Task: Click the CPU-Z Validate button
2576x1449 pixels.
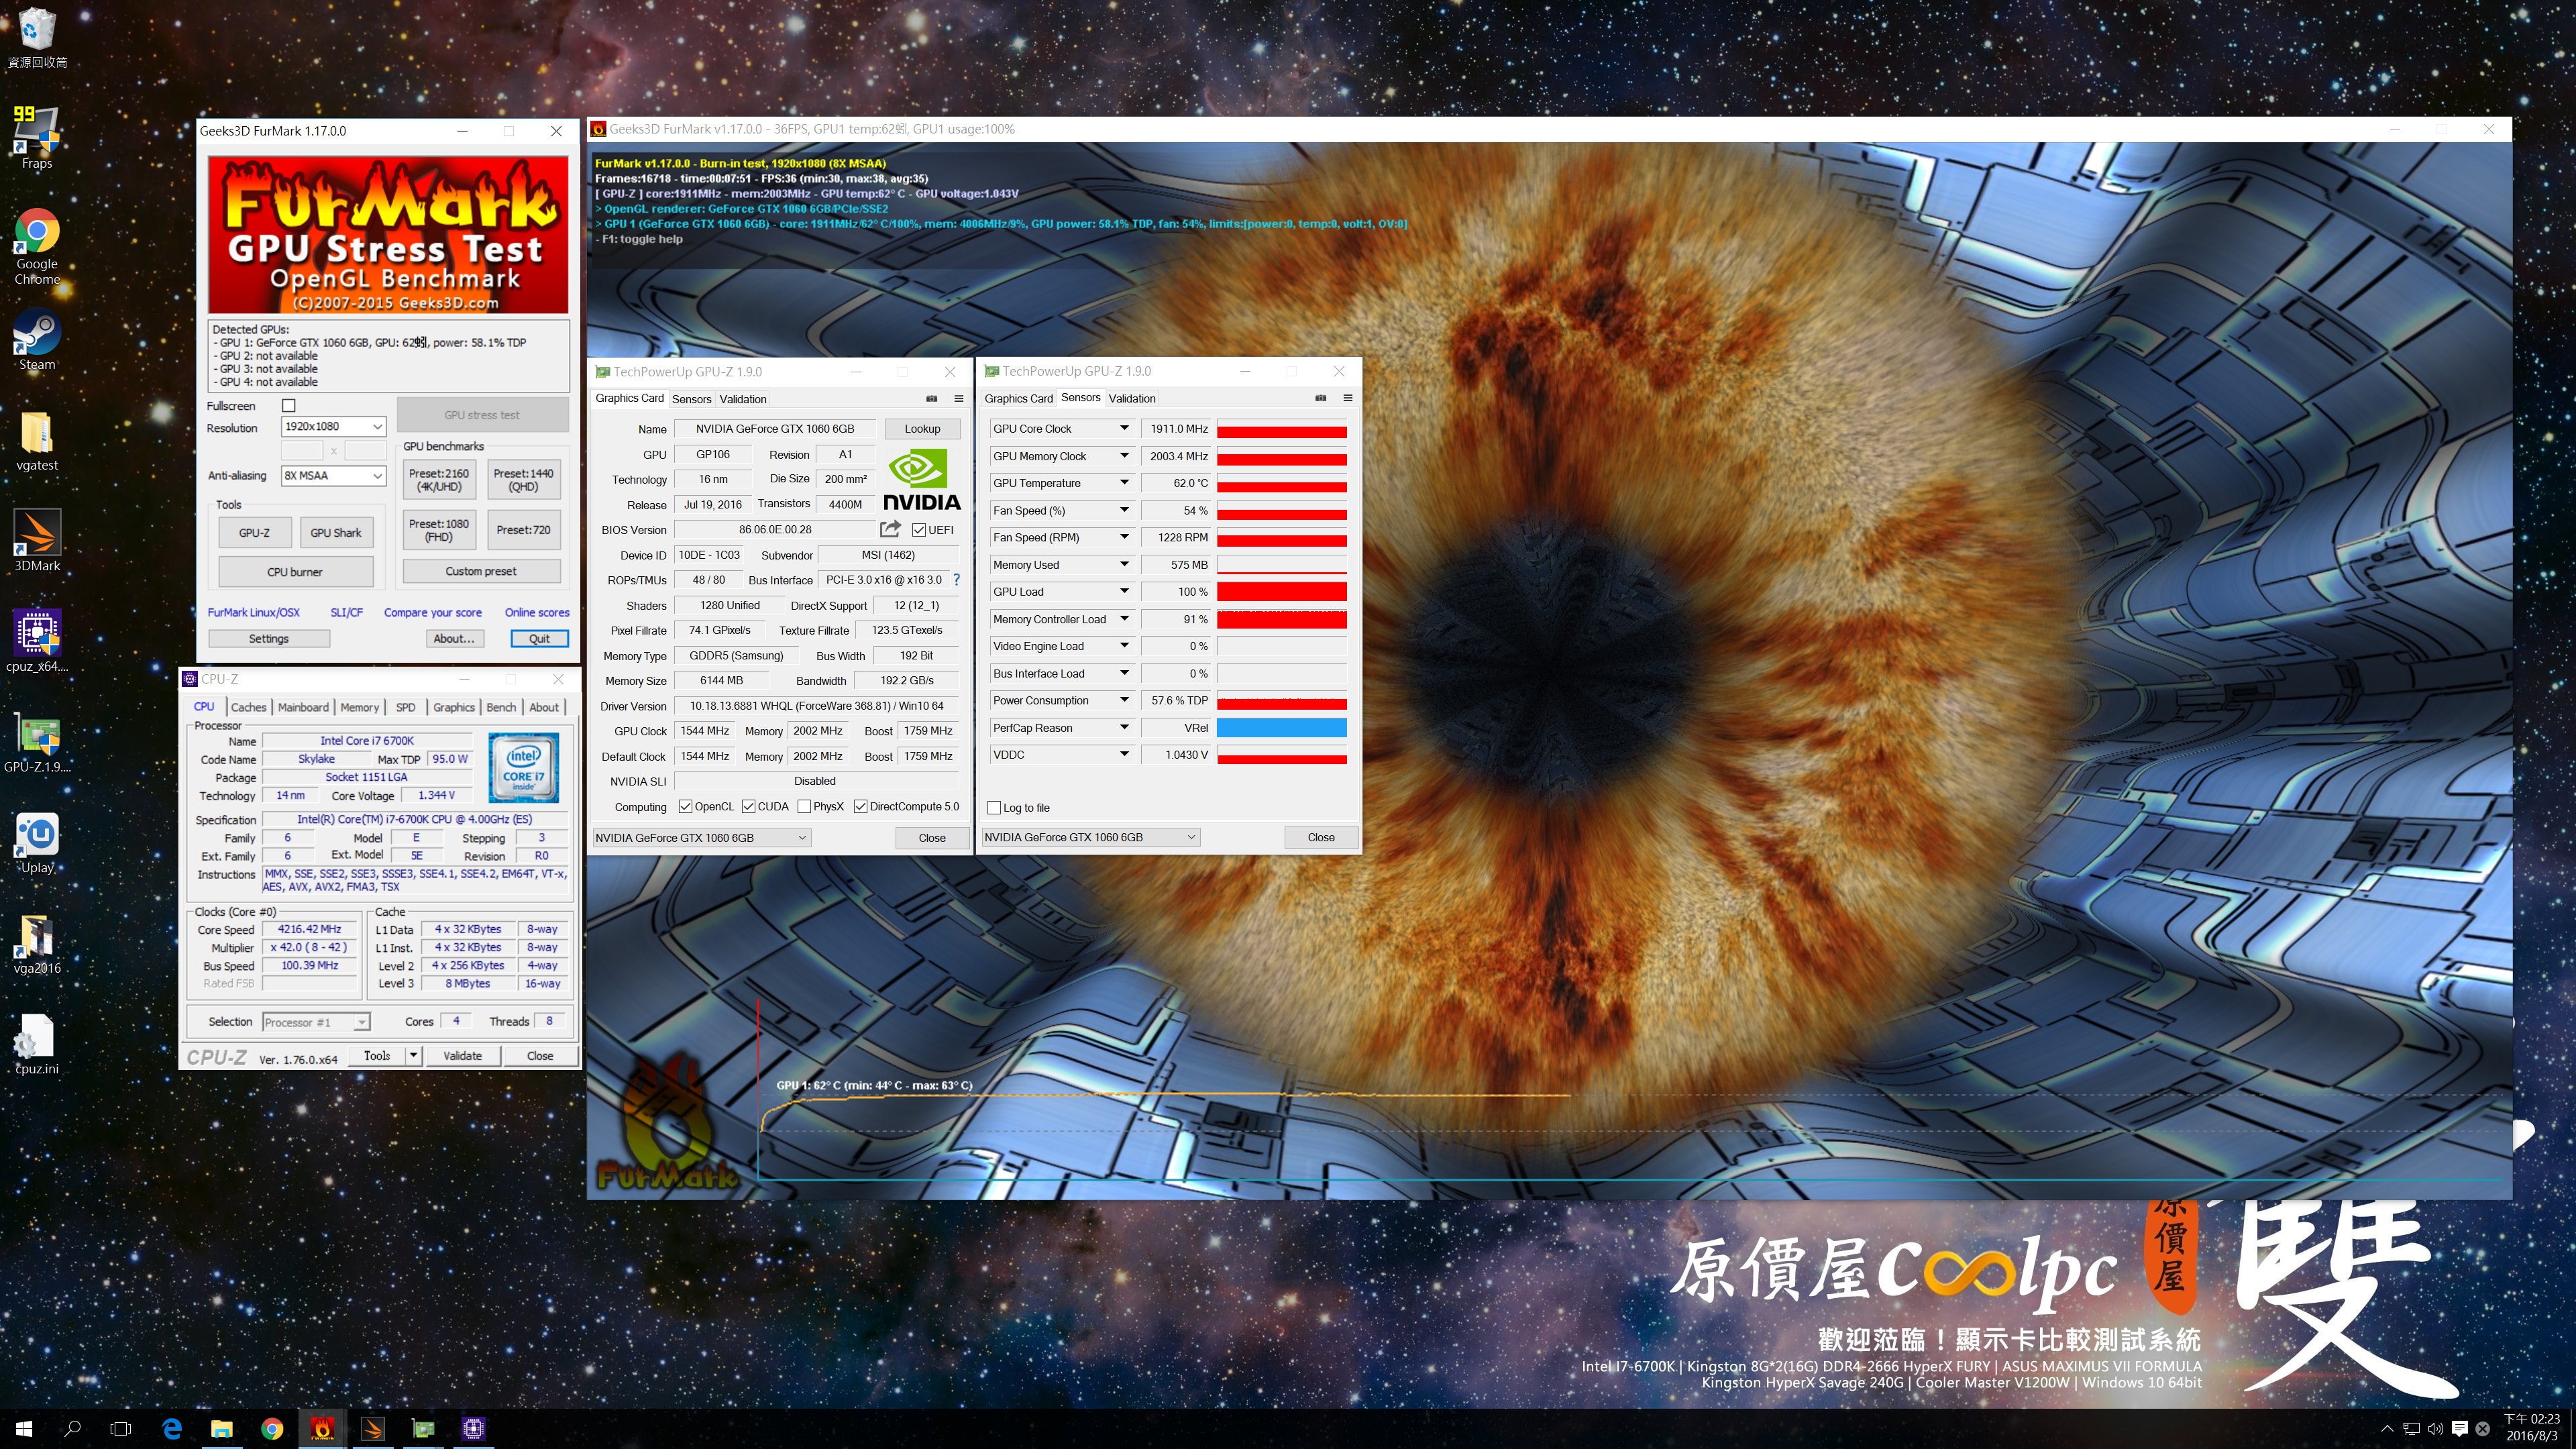Action: (x=462, y=1056)
